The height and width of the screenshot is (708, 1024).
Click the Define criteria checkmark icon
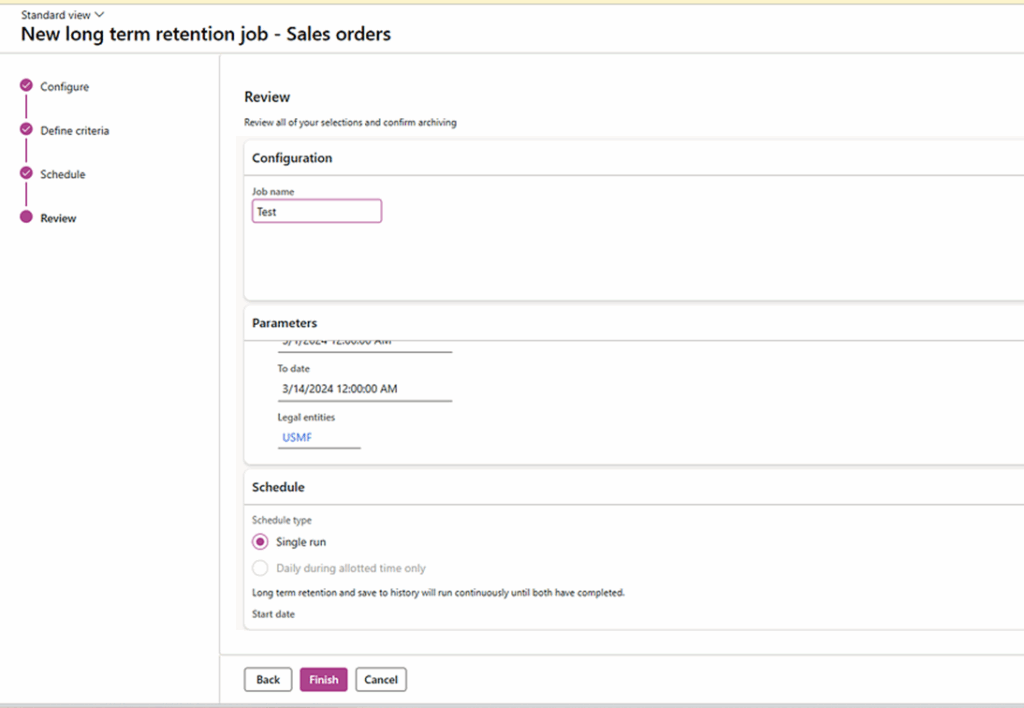tap(26, 130)
